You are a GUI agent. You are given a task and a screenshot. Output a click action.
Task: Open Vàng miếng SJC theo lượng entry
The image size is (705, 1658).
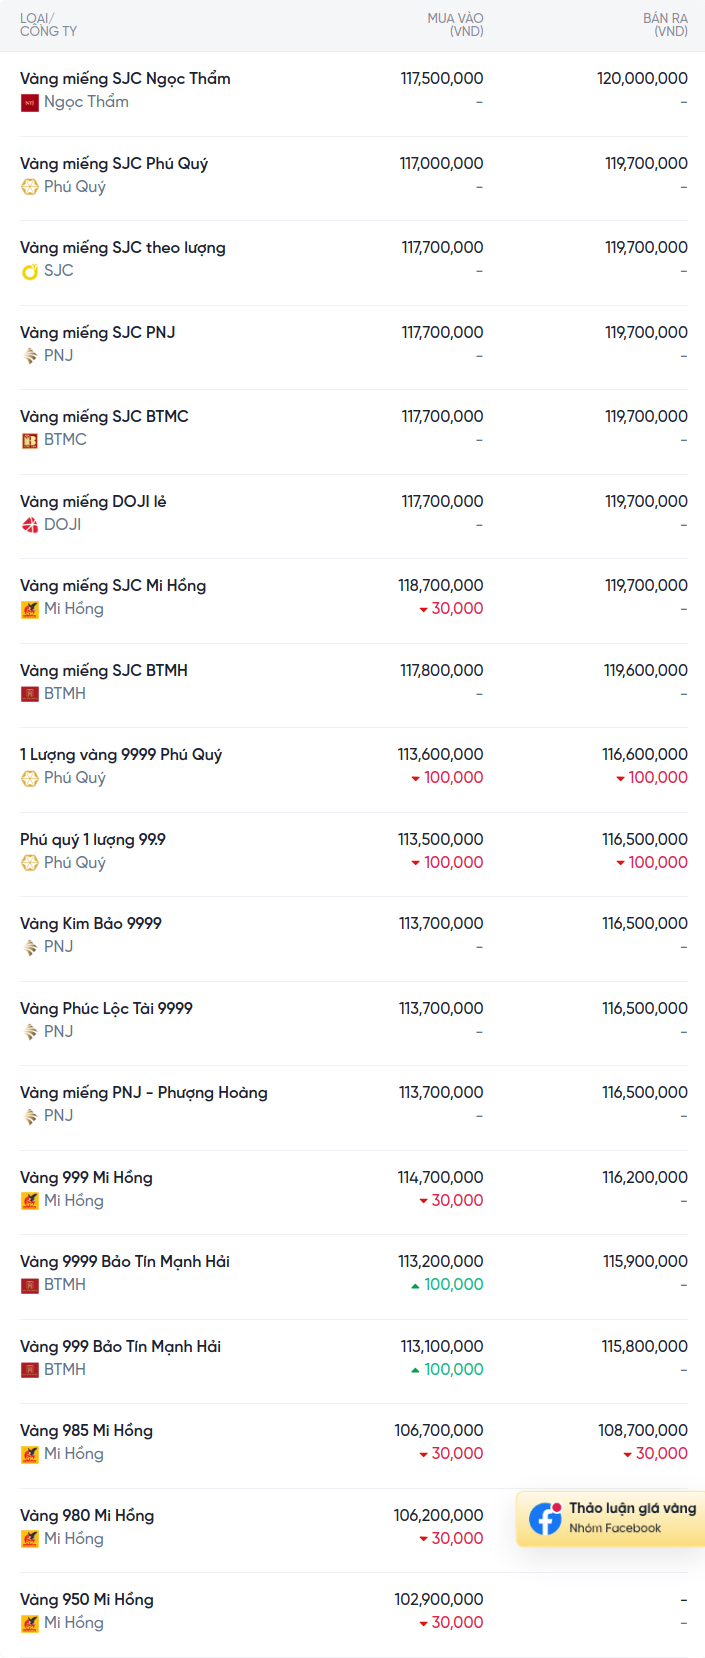123,247
